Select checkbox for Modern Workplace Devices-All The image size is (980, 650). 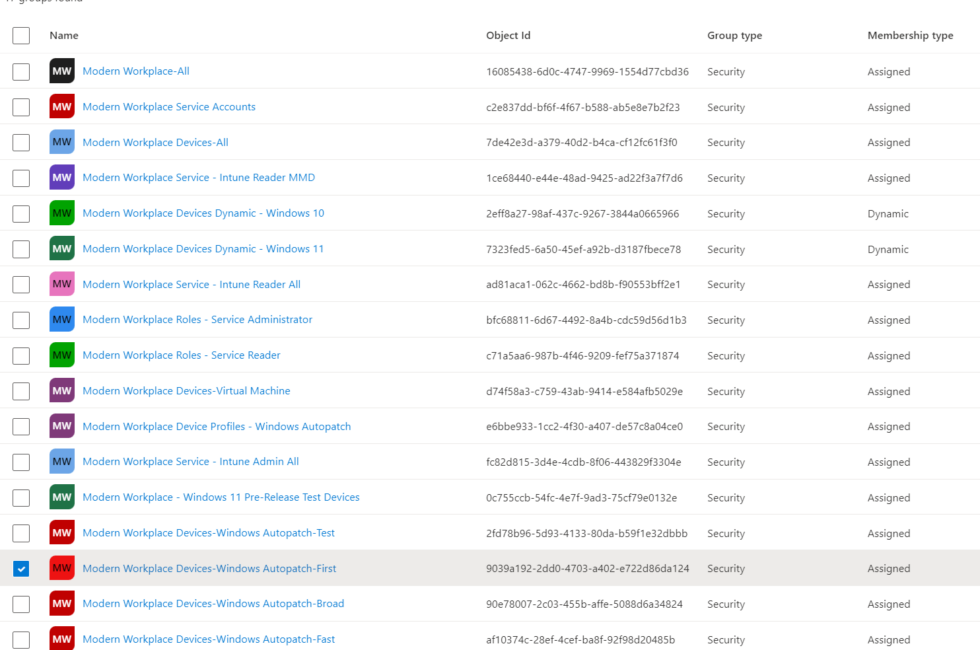click(x=21, y=142)
